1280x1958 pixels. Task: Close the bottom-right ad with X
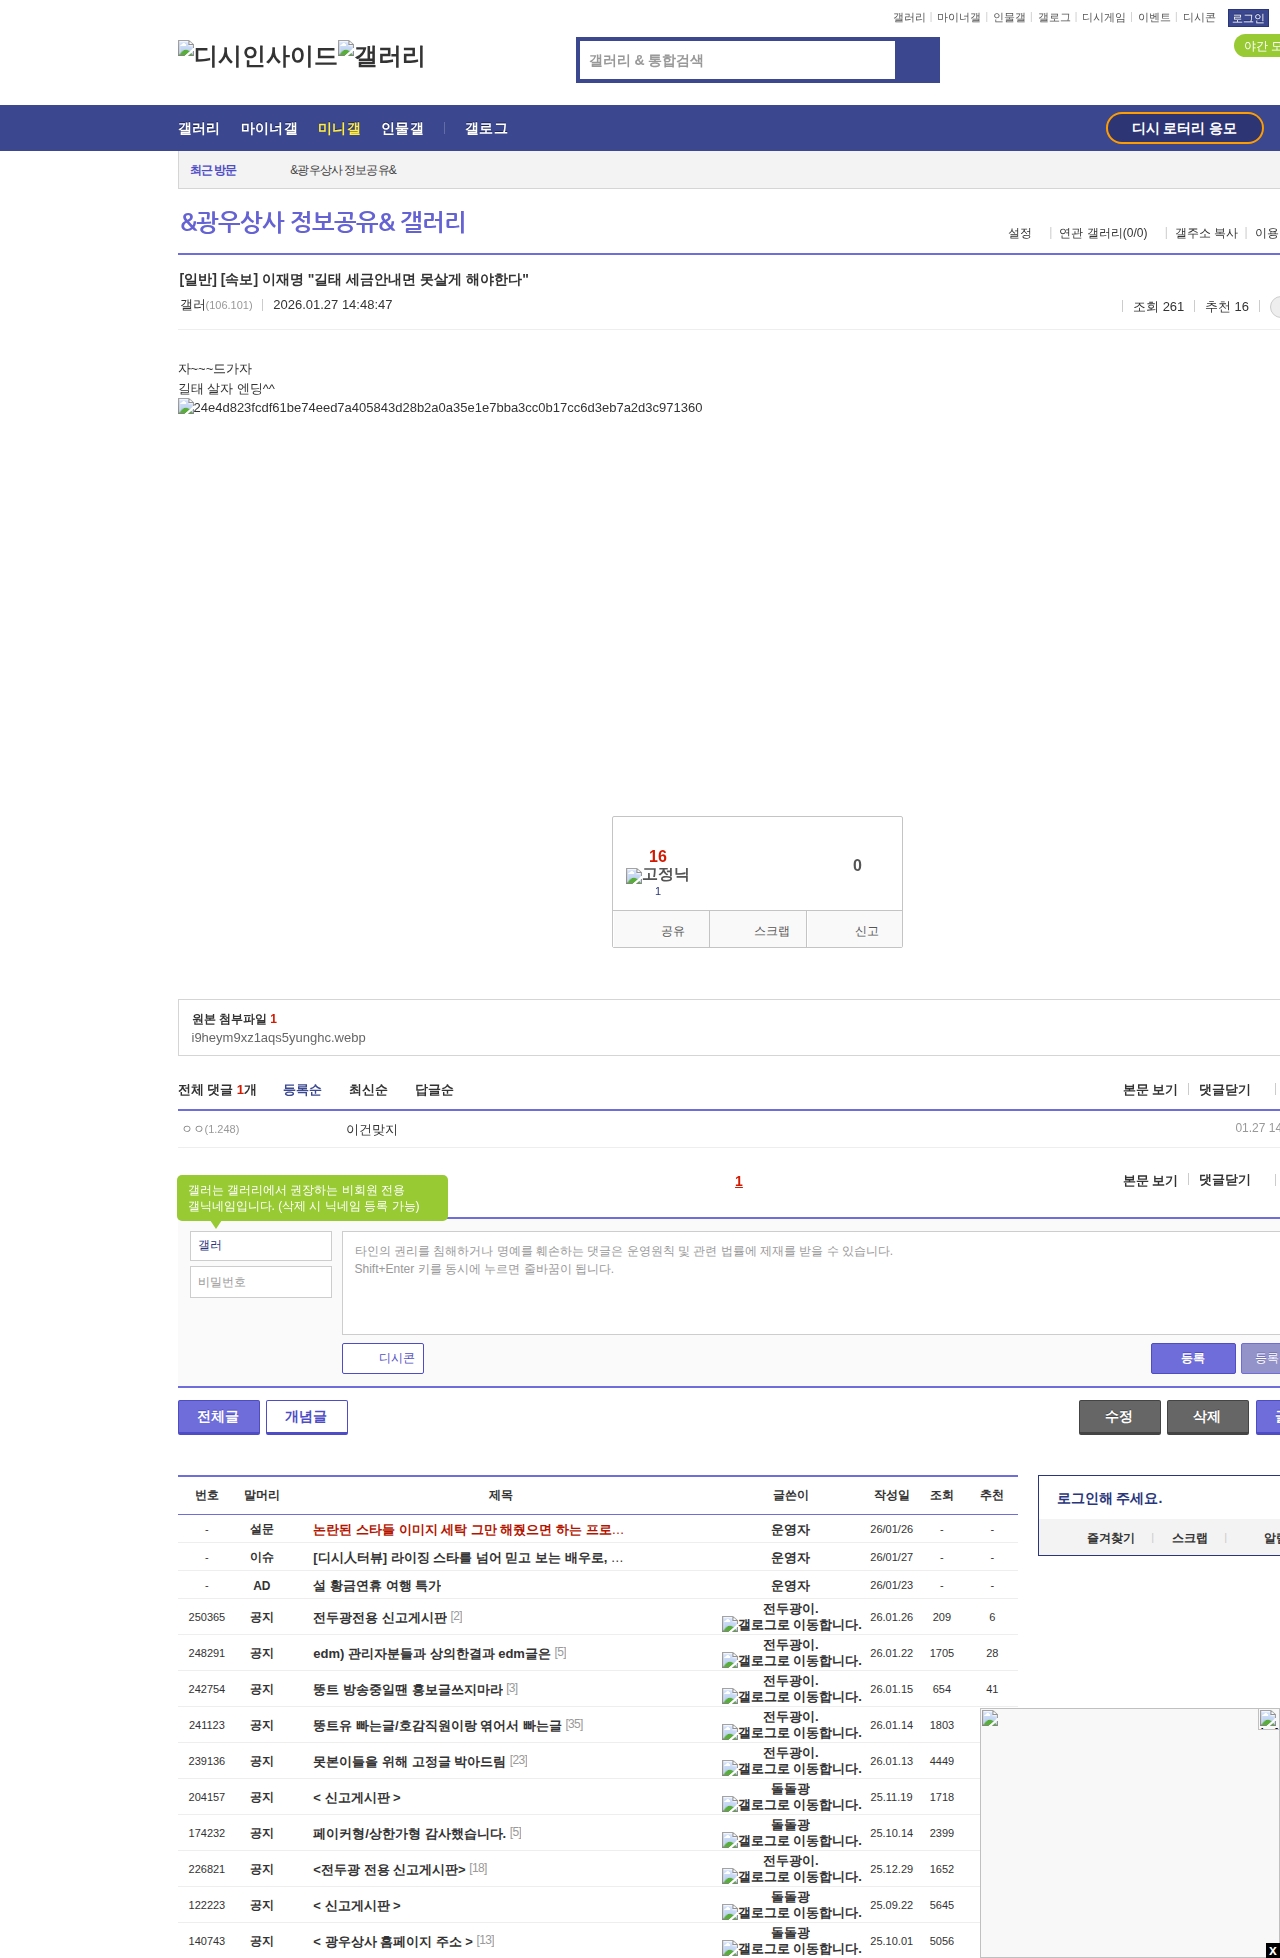(1271, 1950)
